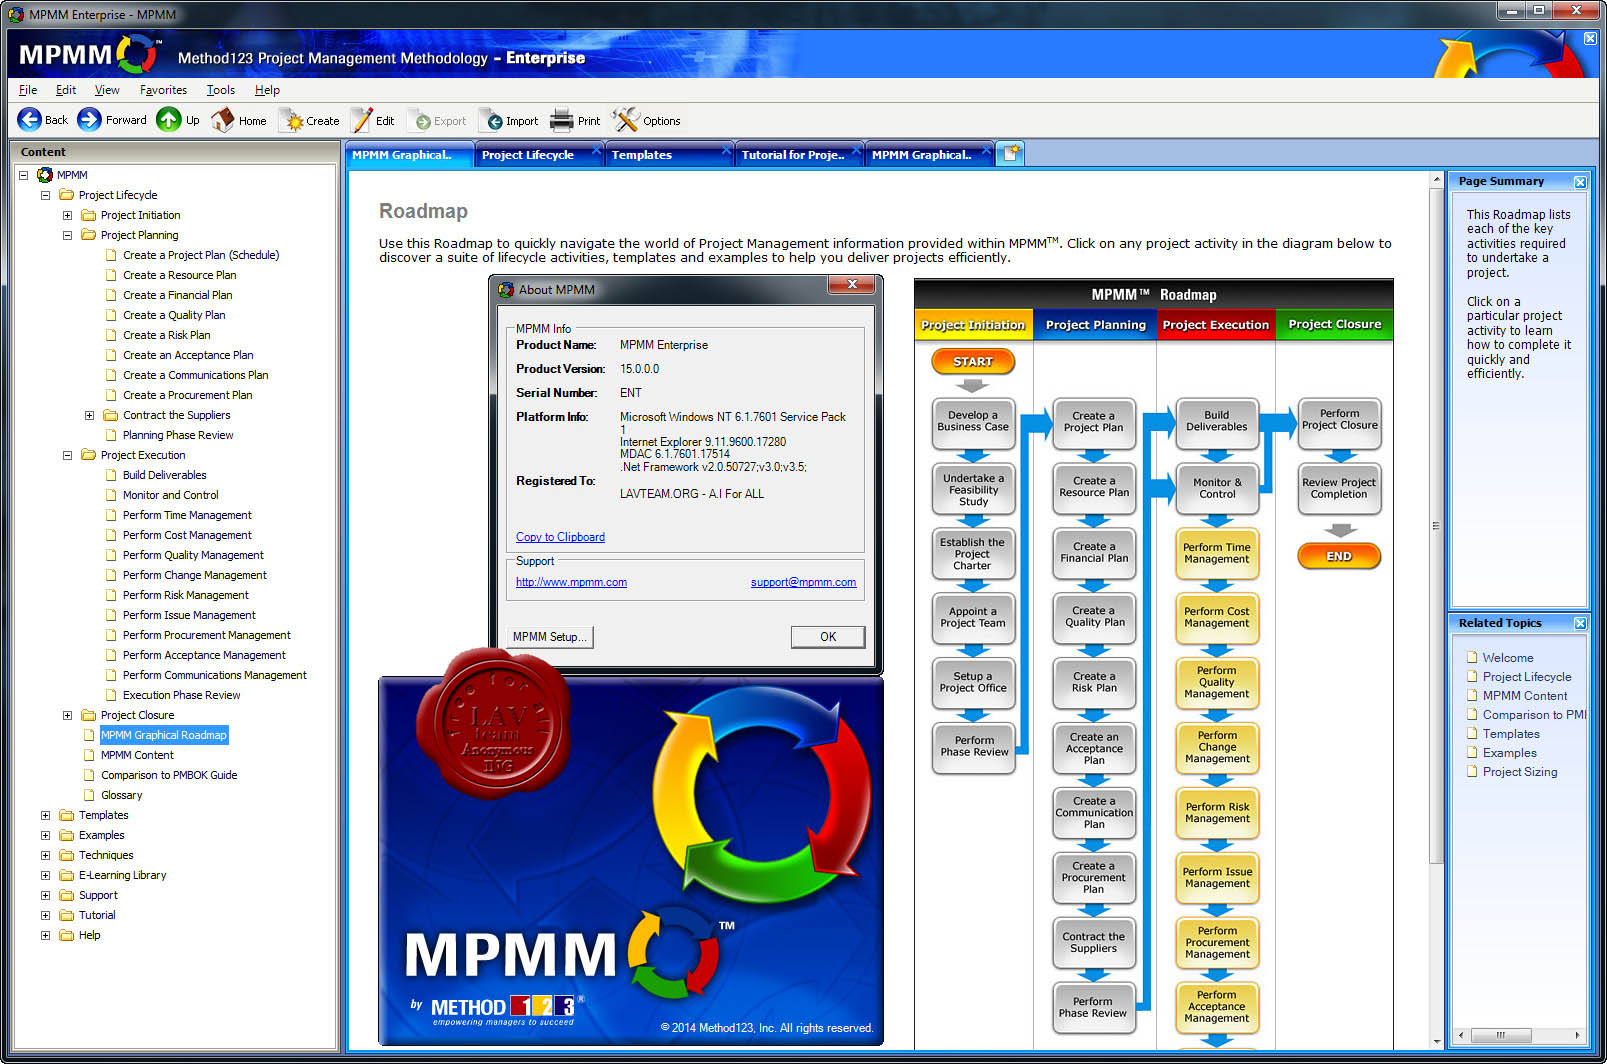Viewport: 1607px width, 1064px height.
Task: Click the Project Initiation phase header
Action: (973, 325)
